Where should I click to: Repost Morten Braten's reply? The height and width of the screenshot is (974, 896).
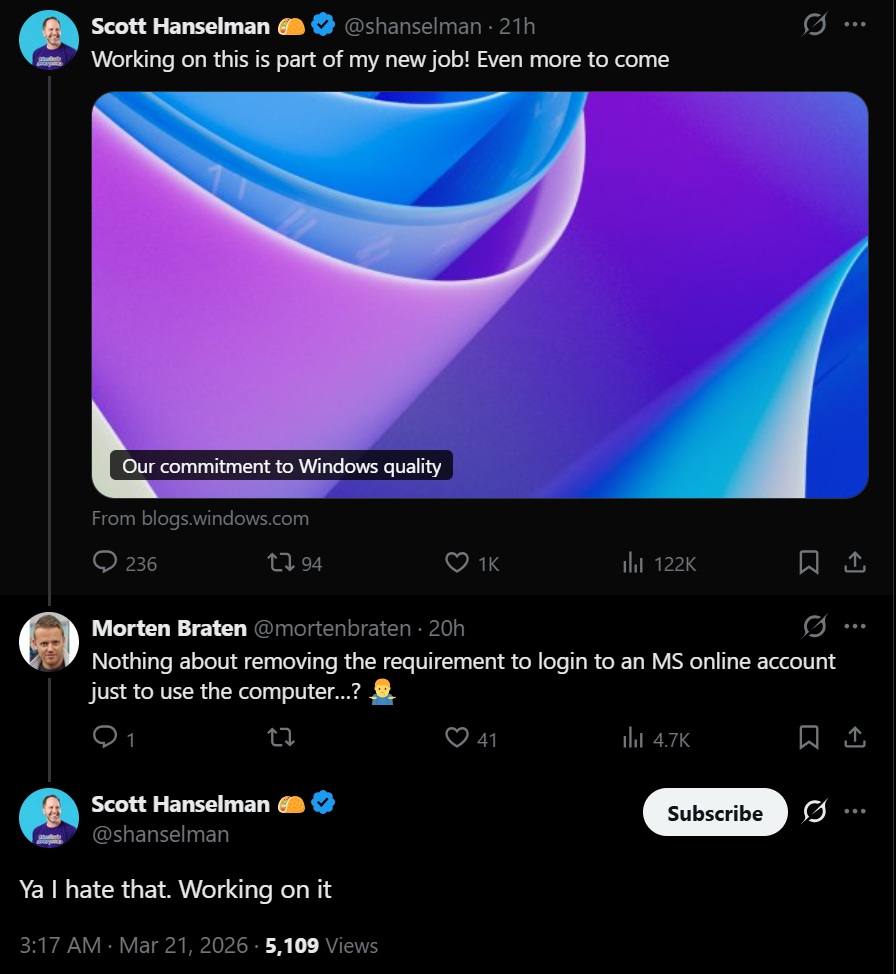tap(281, 738)
